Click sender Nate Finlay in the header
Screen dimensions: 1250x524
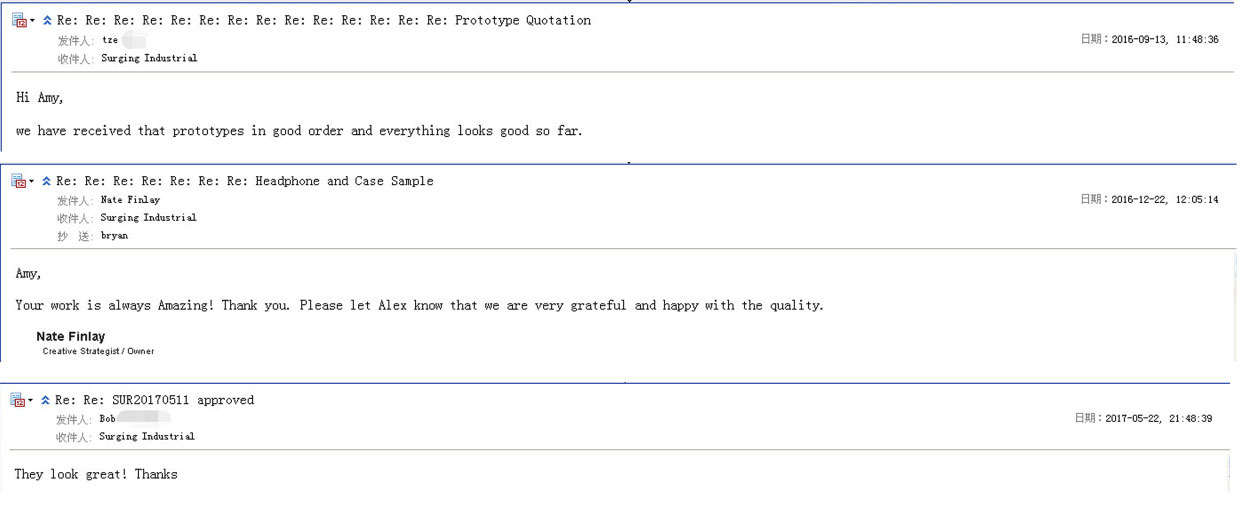pyautogui.click(x=130, y=200)
